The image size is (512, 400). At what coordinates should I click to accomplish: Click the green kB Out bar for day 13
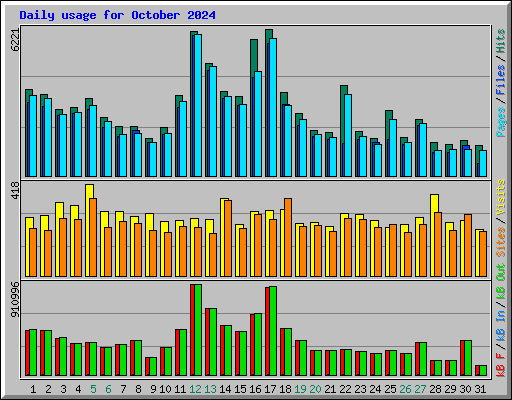pyautogui.click(x=213, y=342)
